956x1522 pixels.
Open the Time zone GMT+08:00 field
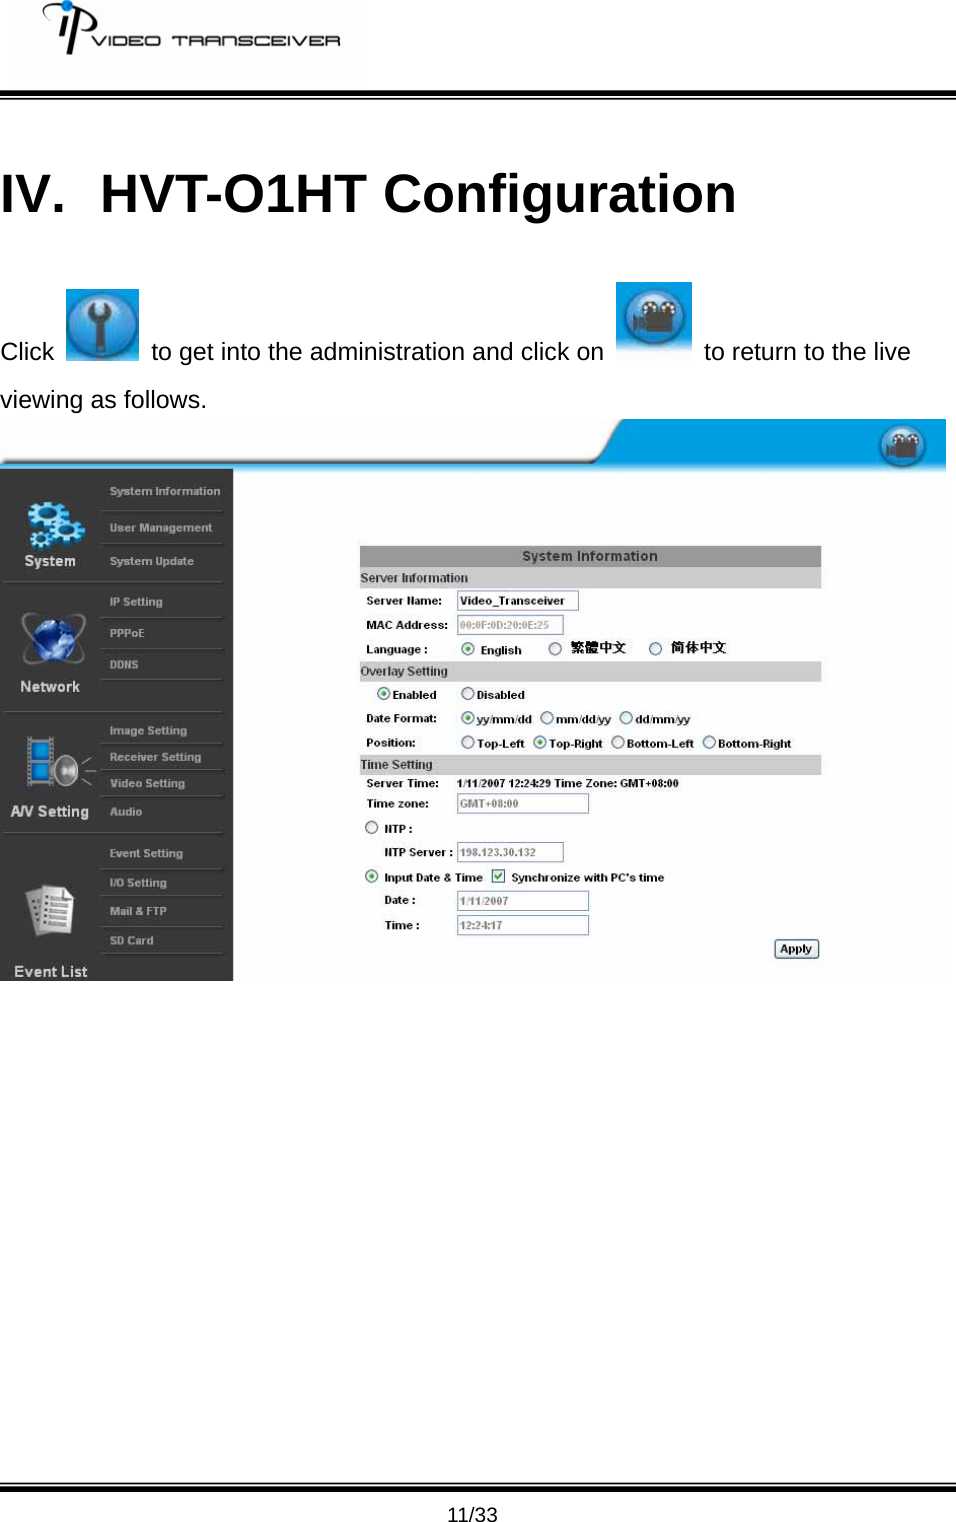click(523, 803)
